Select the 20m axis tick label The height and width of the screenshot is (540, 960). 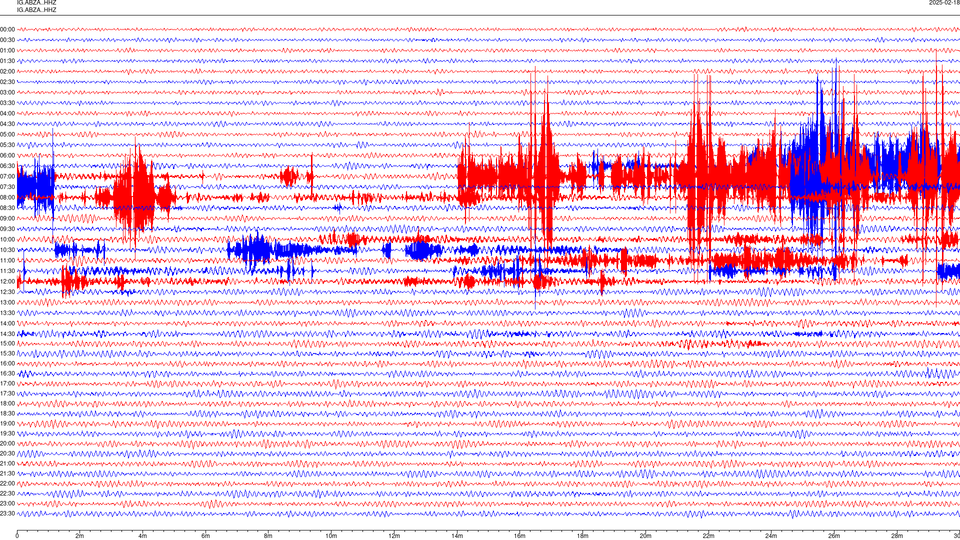pos(645,536)
